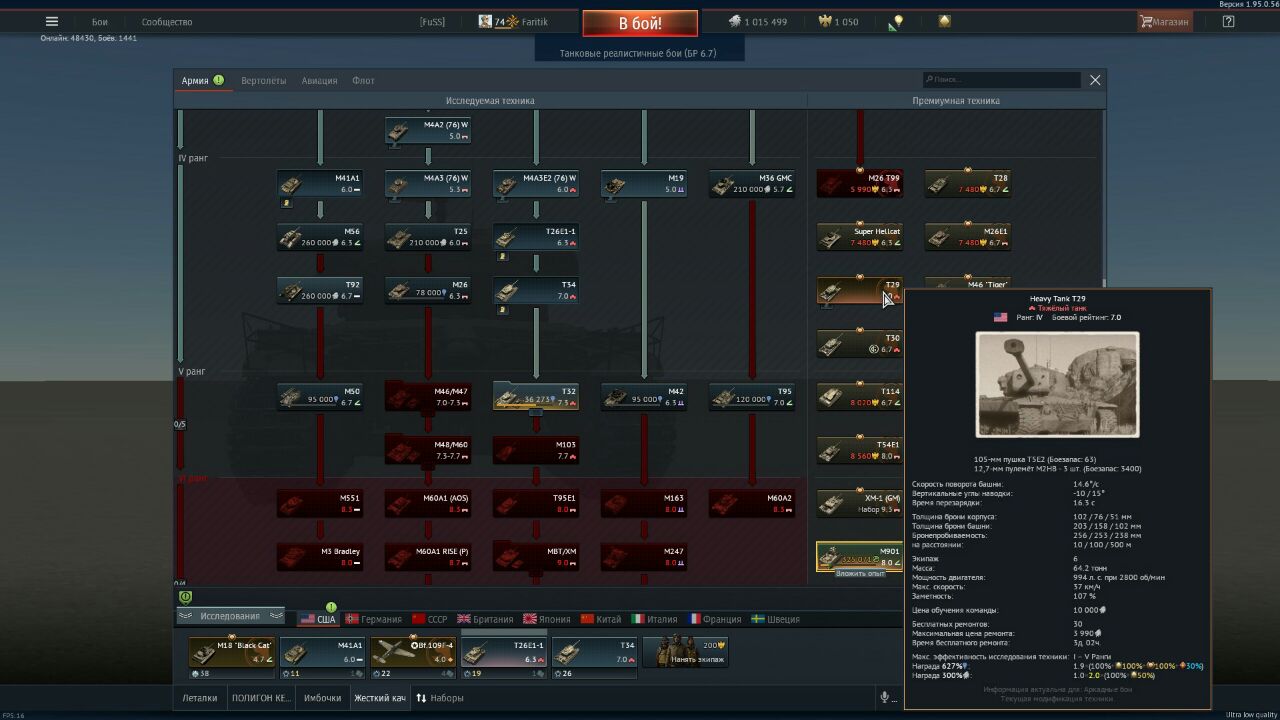Select the M42 anti-air vehicle

(x=644, y=396)
